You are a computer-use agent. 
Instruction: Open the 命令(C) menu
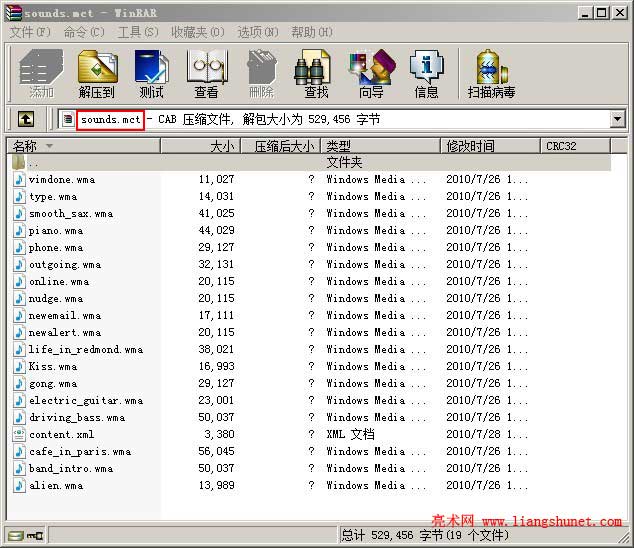(84, 32)
